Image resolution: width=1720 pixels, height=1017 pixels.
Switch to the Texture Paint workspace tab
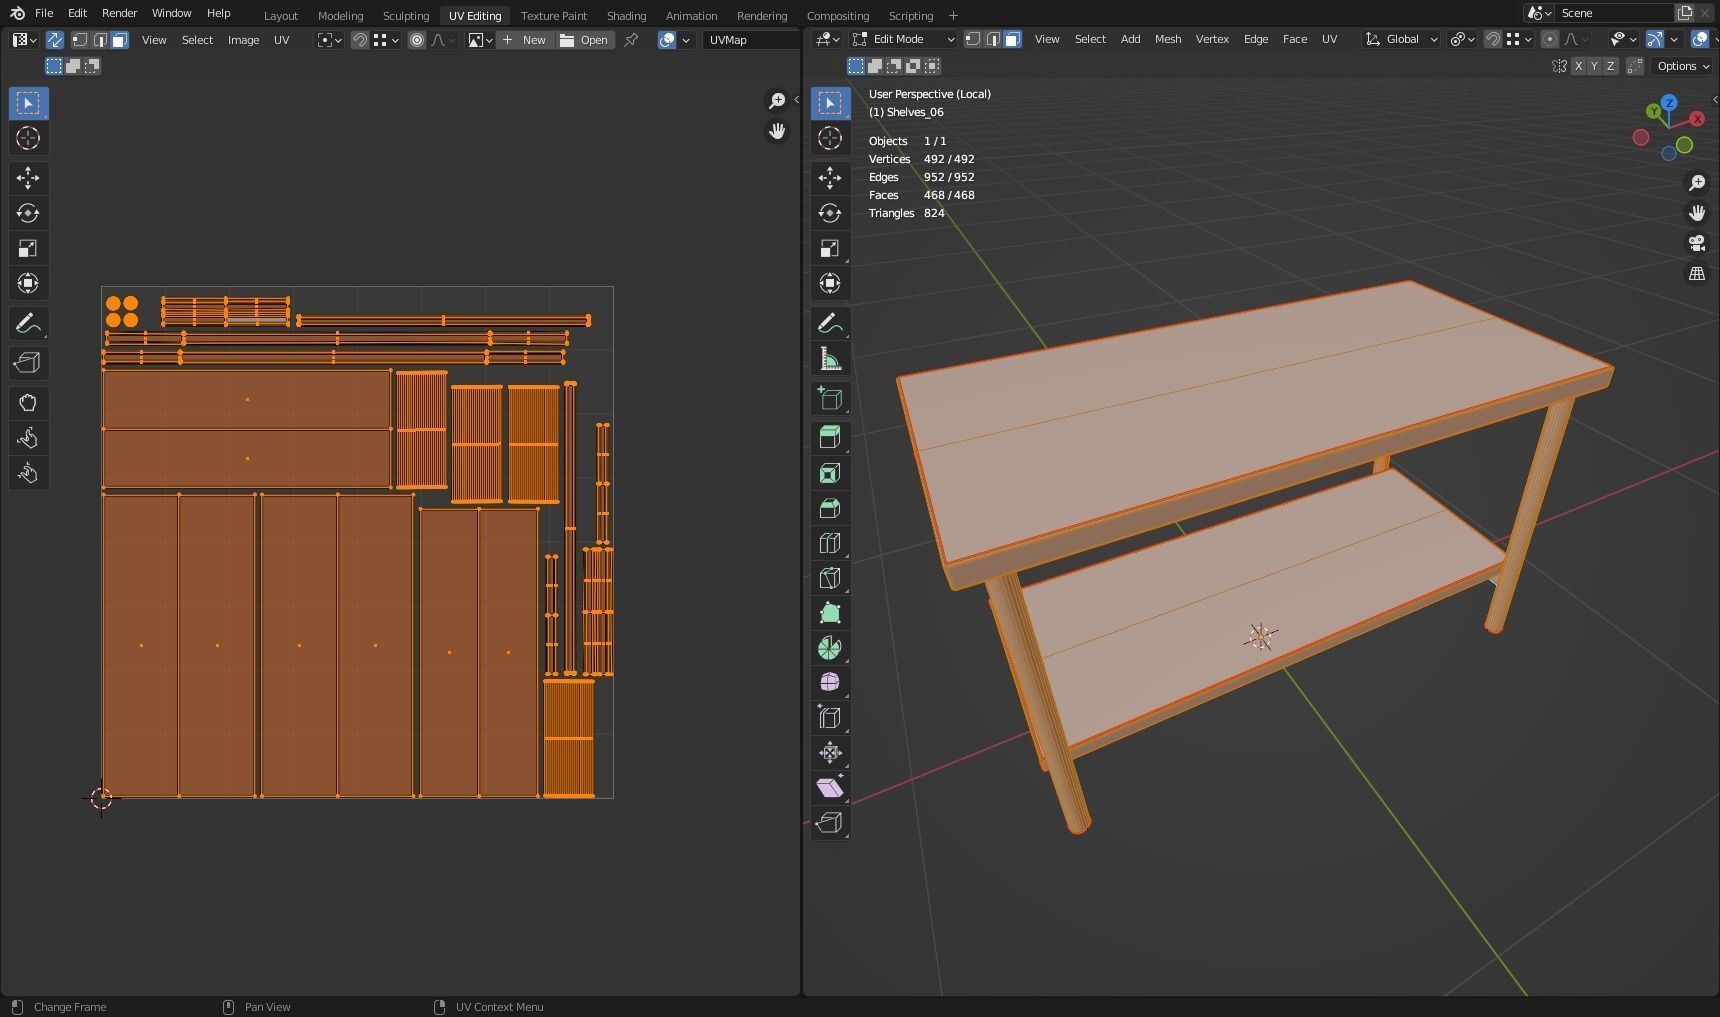[x=554, y=15]
